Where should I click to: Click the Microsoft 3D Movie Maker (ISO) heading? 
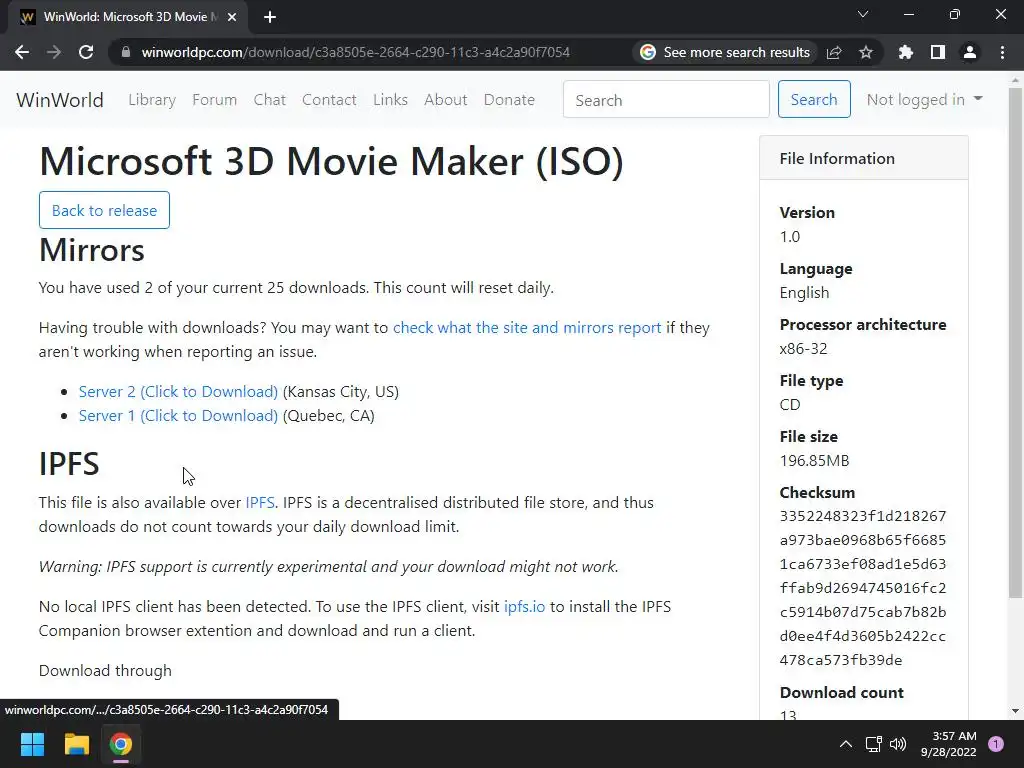click(x=331, y=161)
